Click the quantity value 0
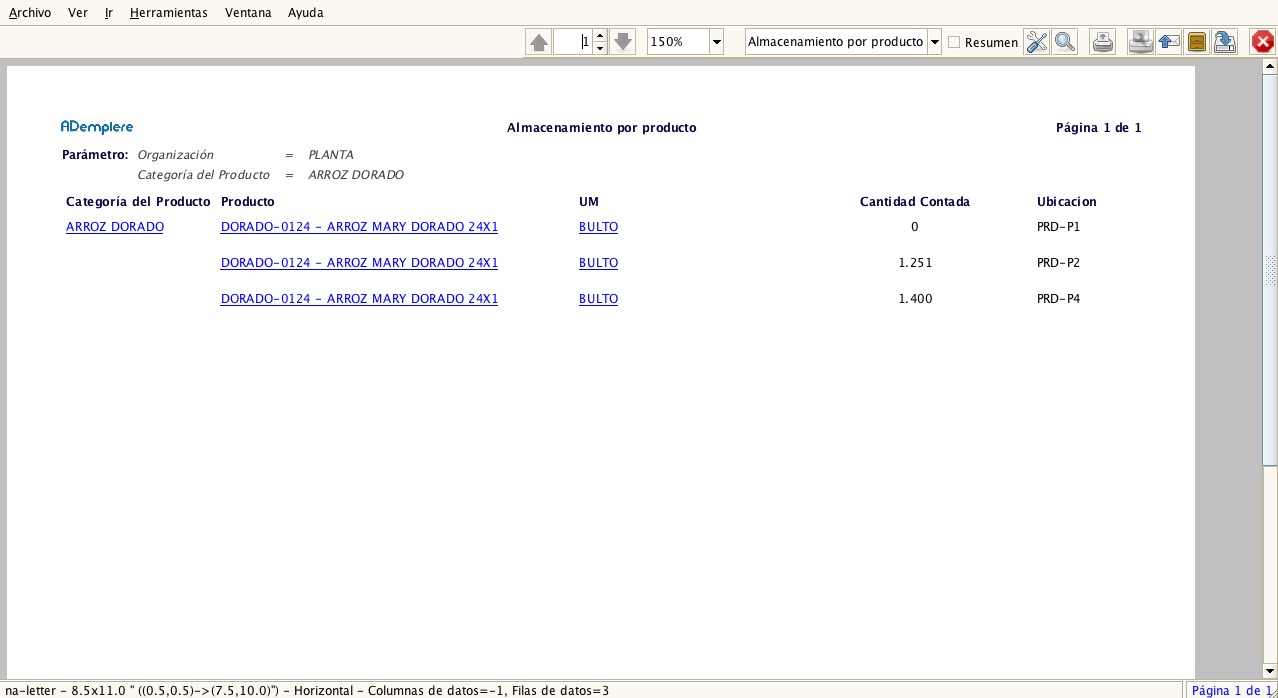The height and width of the screenshot is (698, 1278). point(915,227)
